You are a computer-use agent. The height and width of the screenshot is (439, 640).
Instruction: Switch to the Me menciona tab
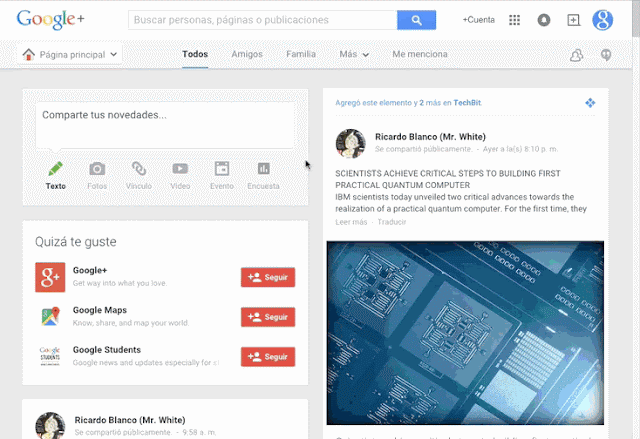click(420, 54)
